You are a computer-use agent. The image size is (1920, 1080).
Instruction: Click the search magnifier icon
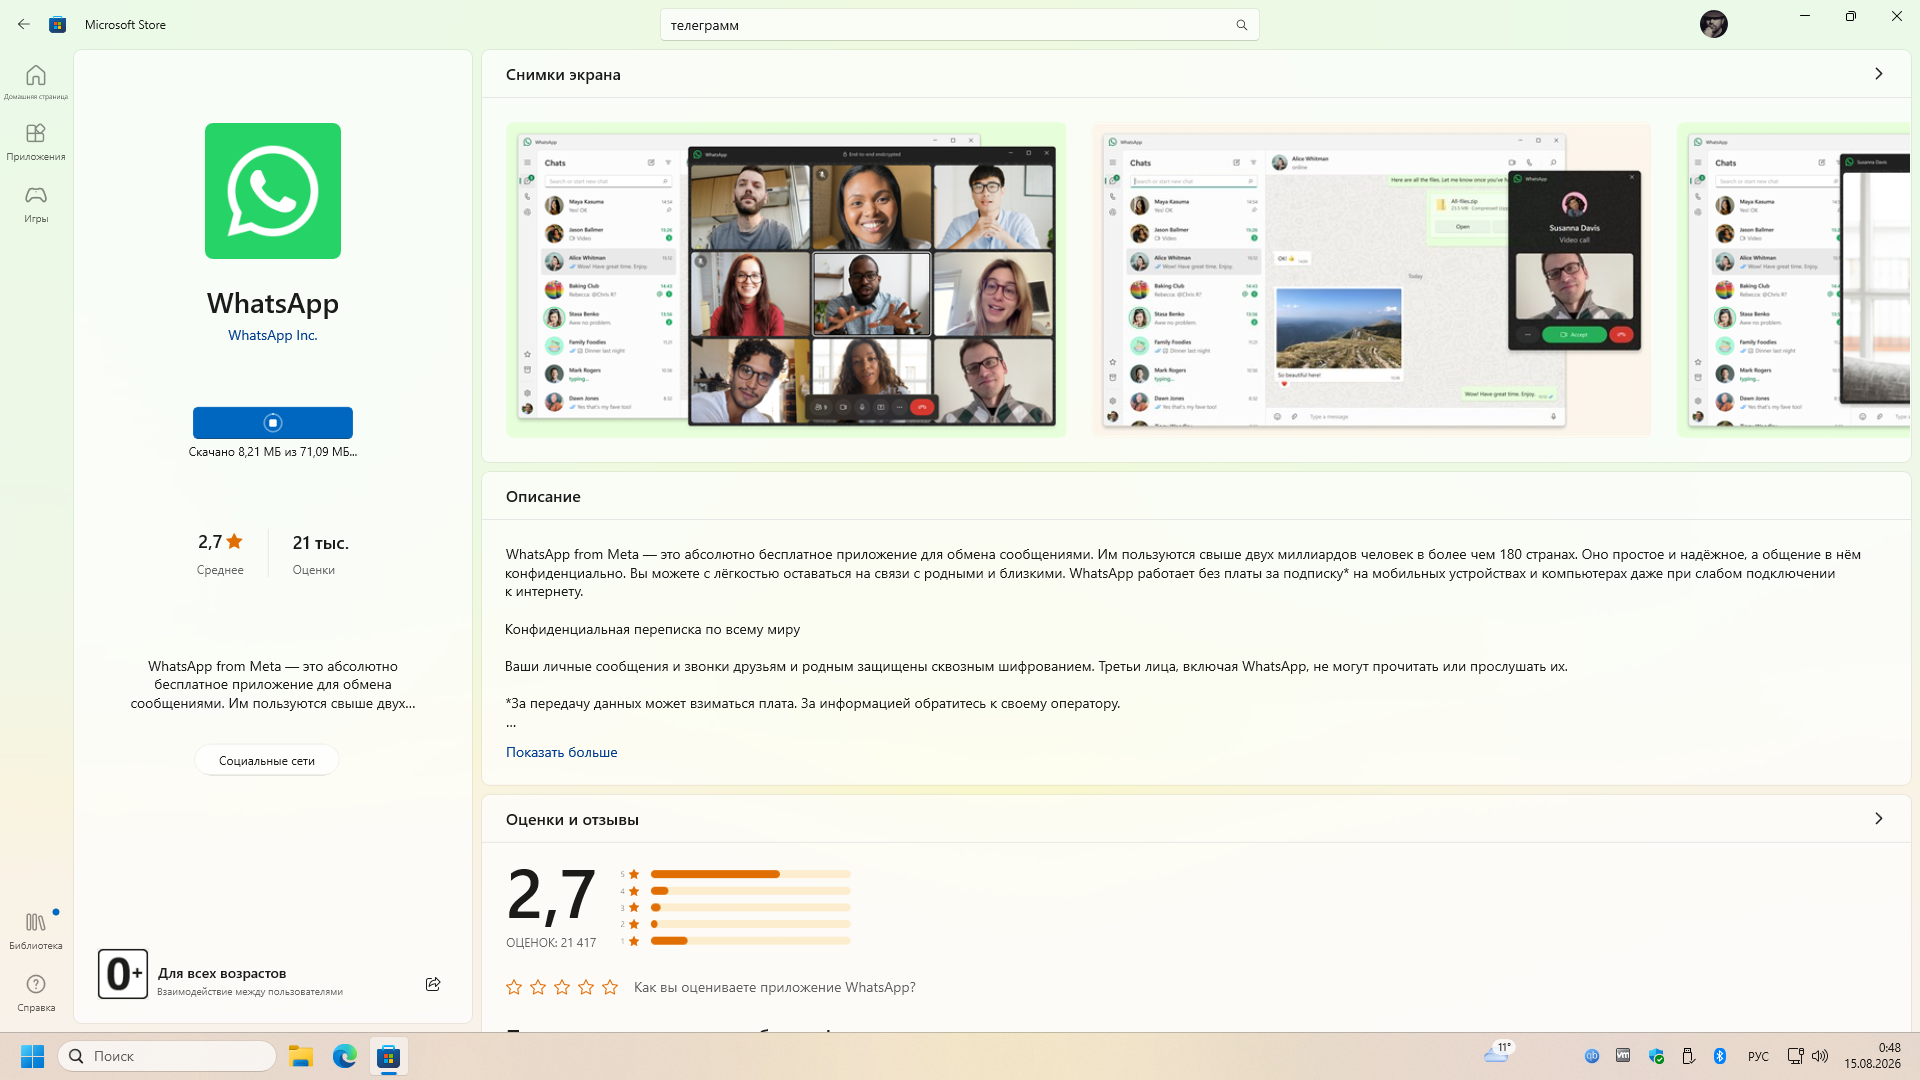click(x=1241, y=25)
